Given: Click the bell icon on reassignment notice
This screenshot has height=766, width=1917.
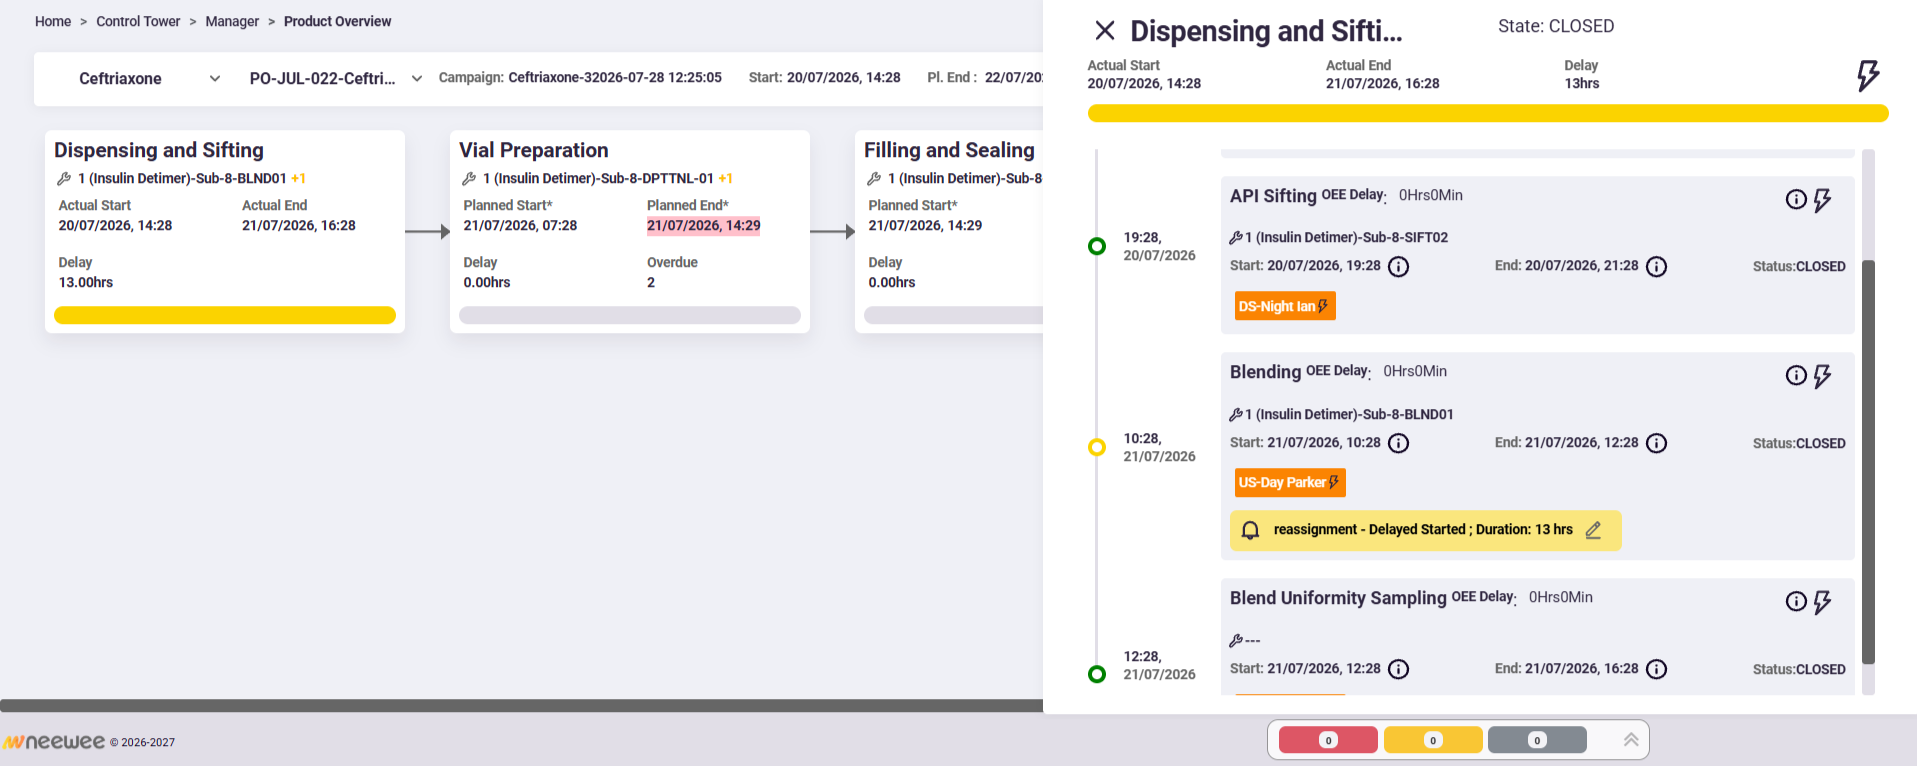Looking at the screenshot, I should tap(1250, 530).
